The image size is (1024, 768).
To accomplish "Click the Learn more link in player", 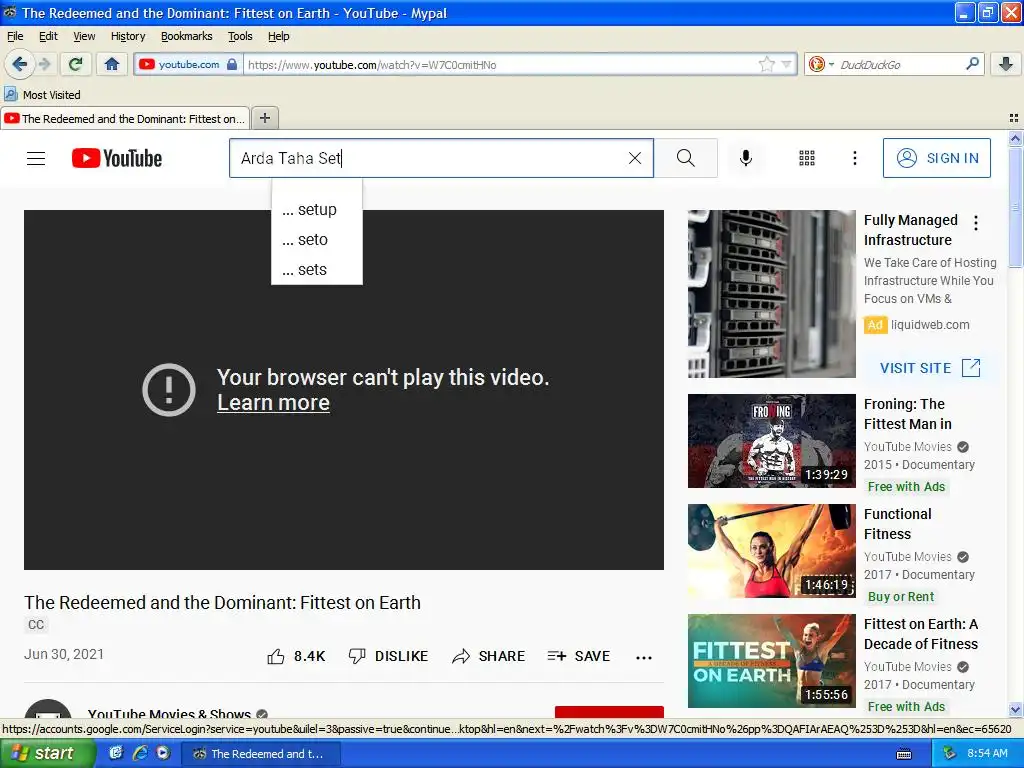I will point(273,403).
